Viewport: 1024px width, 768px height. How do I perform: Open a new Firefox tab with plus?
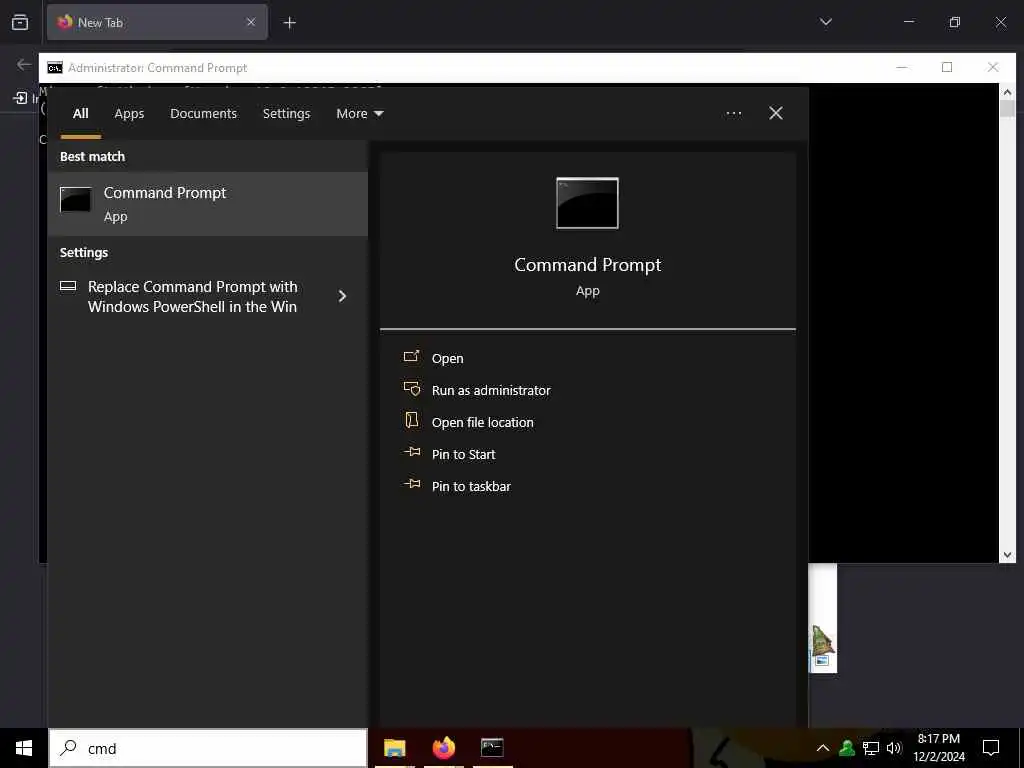click(289, 23)
